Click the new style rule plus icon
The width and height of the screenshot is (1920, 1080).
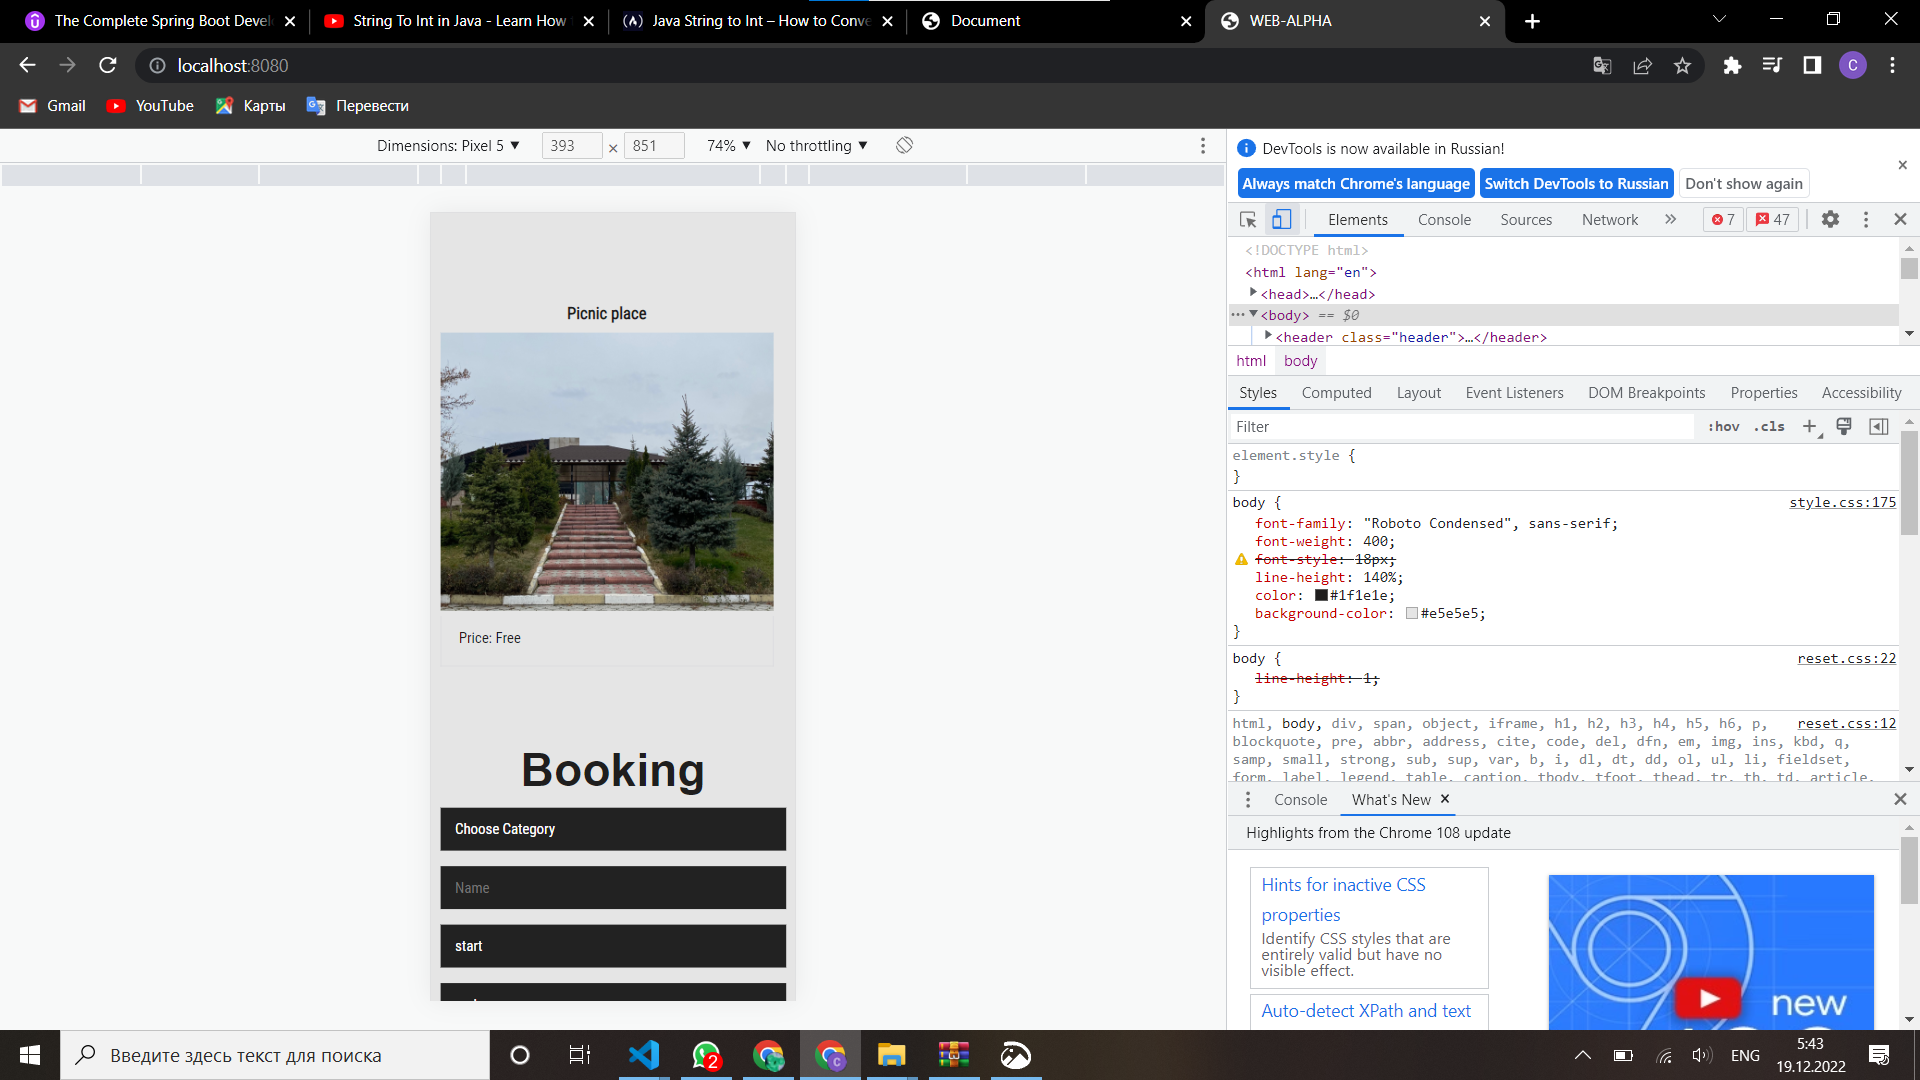(x=1809, y=427)
